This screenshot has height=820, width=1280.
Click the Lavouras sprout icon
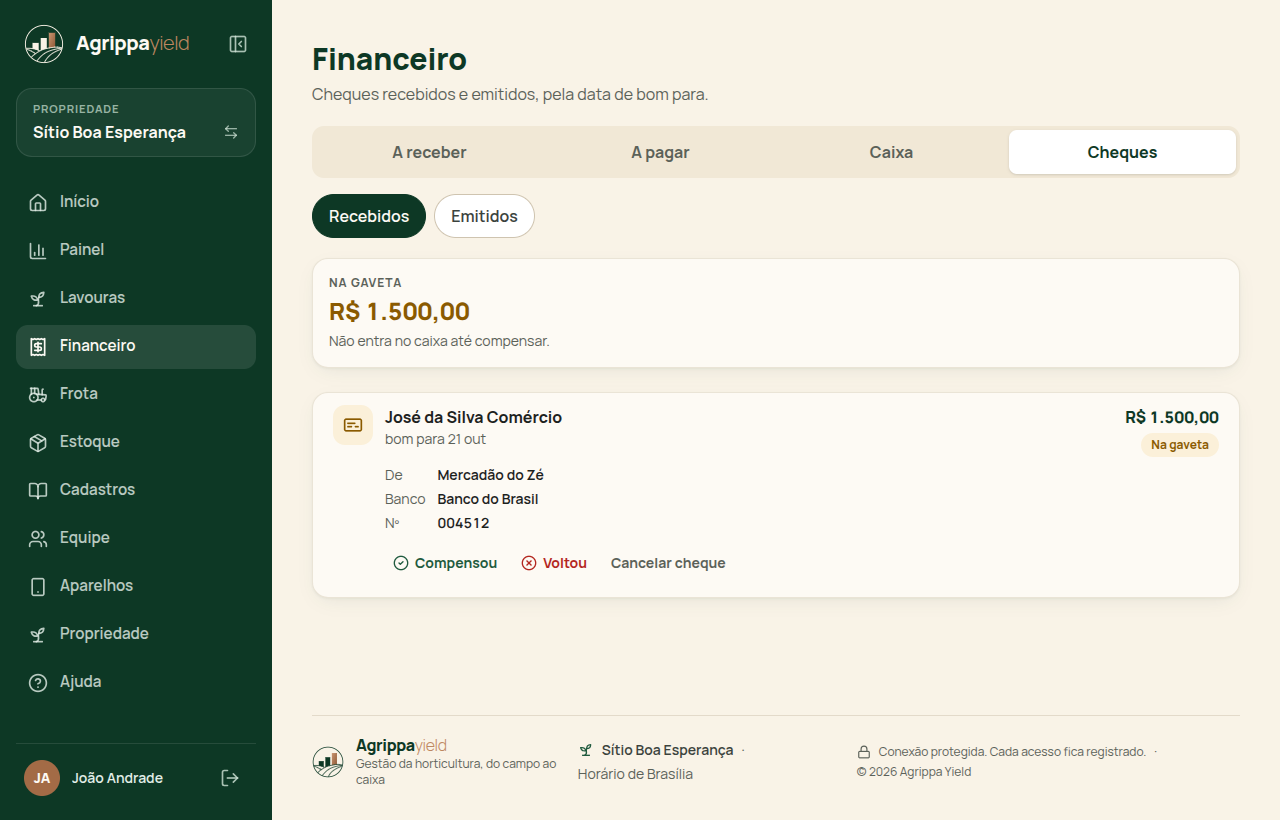(38, 298)
